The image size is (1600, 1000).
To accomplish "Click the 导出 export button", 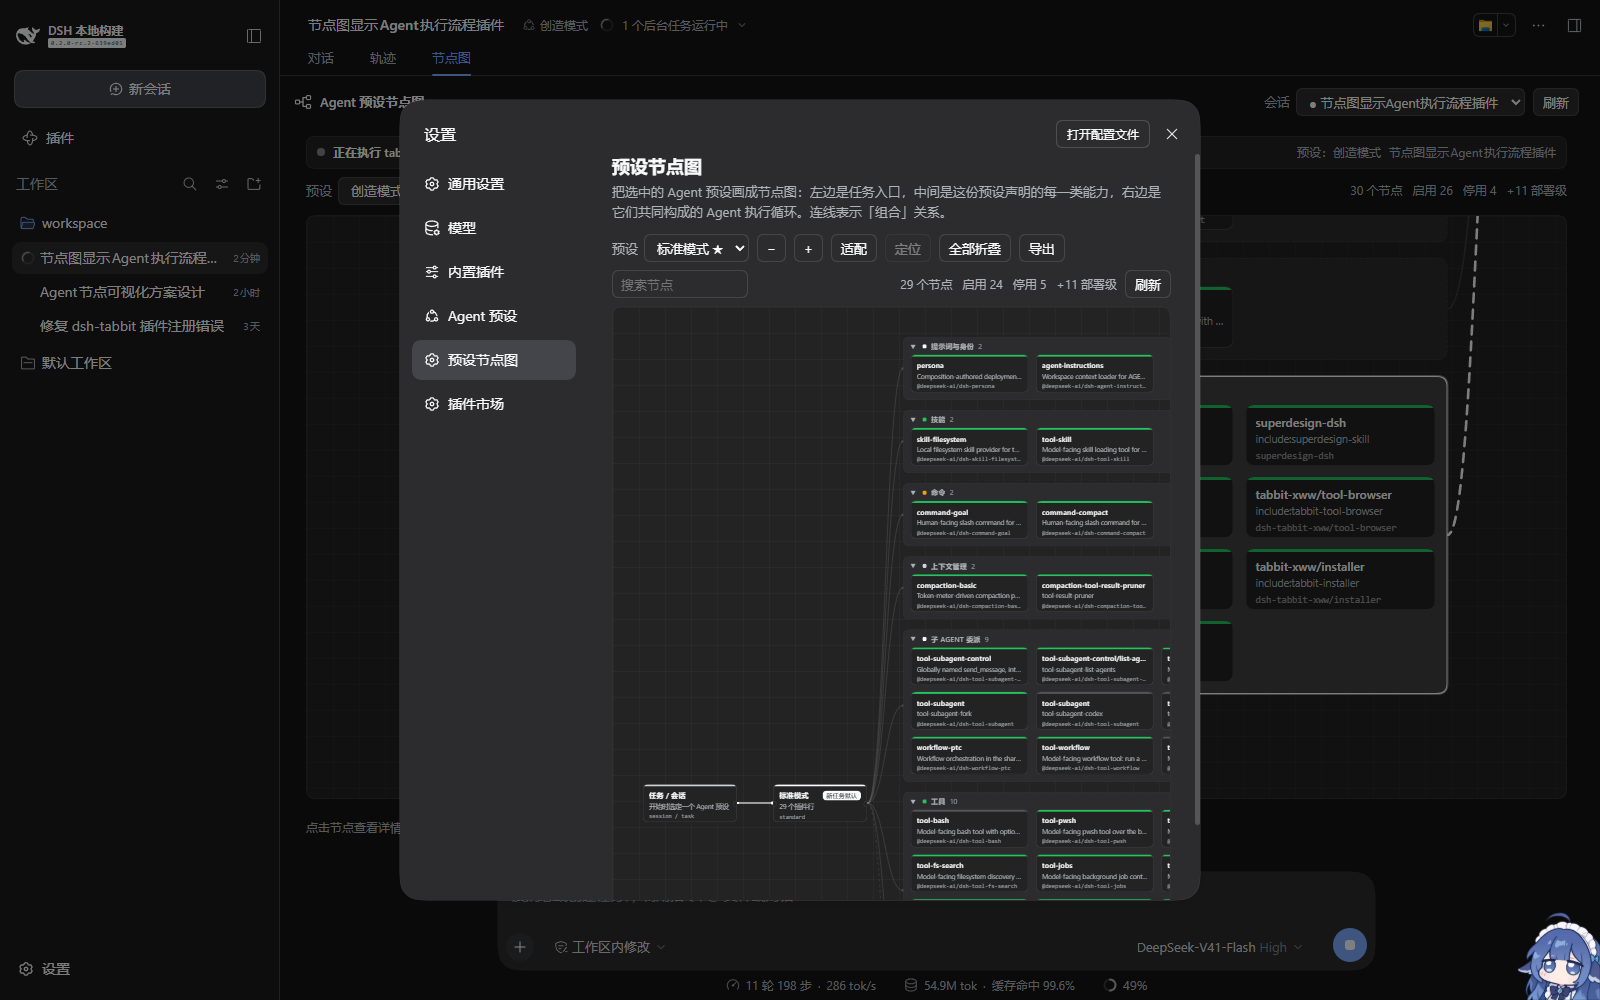I will coord(1042,249).
